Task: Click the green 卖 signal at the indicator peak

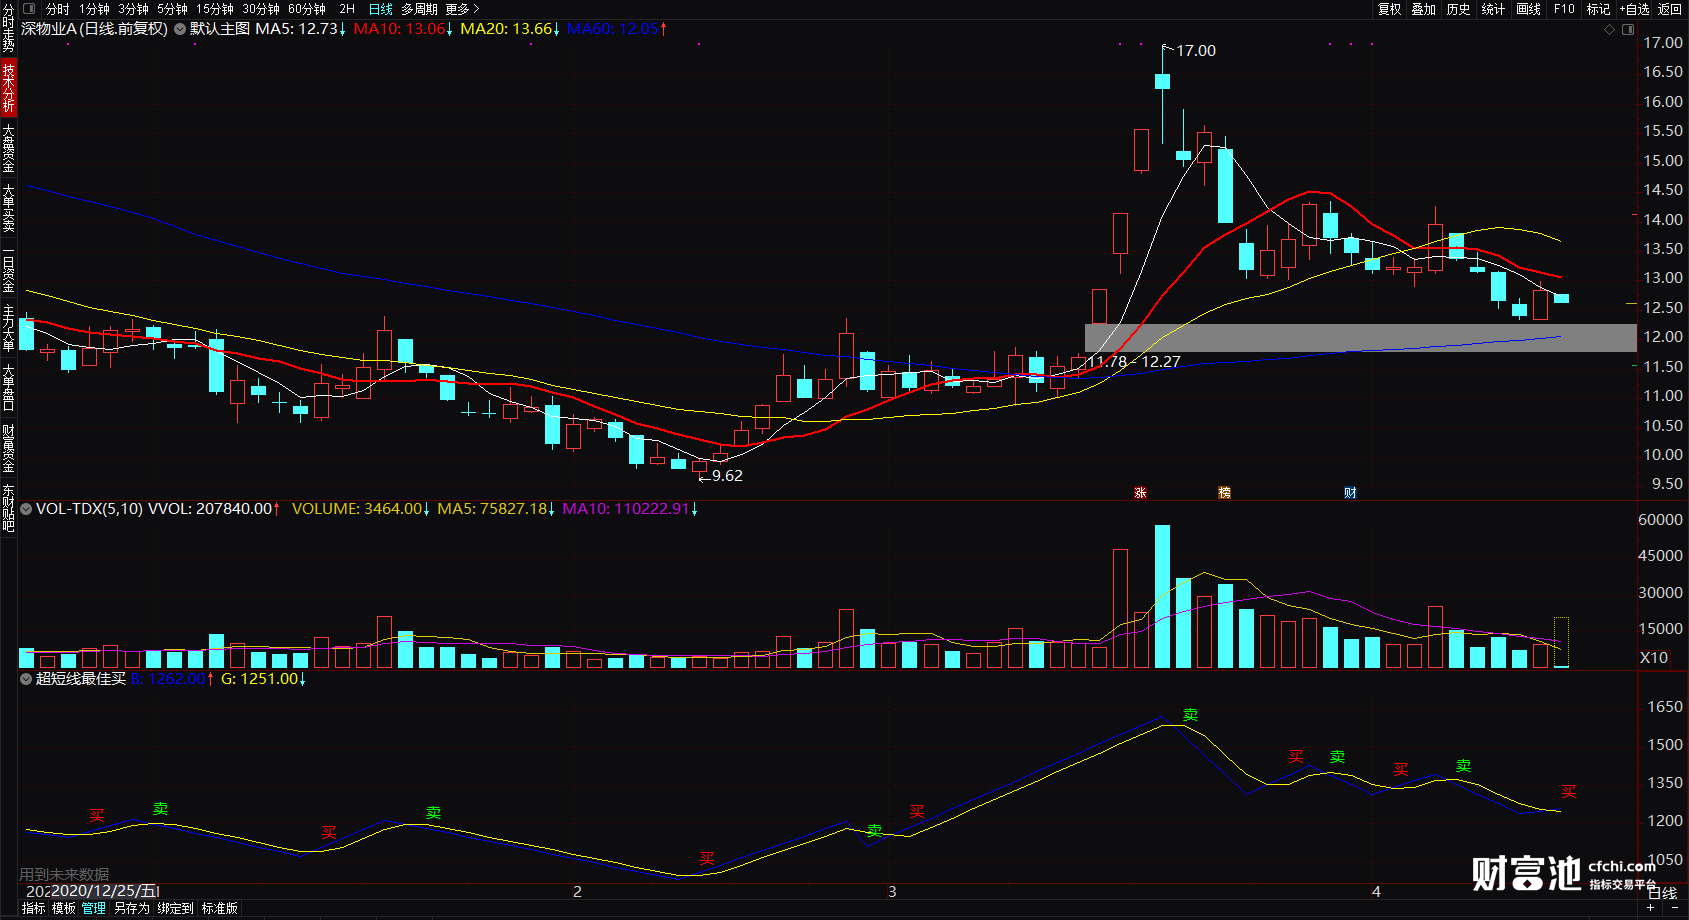Action: click(x=1190, y=715)
